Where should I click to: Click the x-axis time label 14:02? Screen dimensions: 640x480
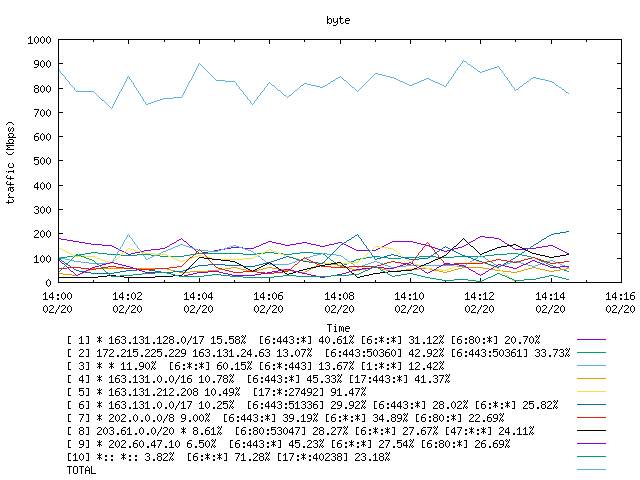point(128,296)
